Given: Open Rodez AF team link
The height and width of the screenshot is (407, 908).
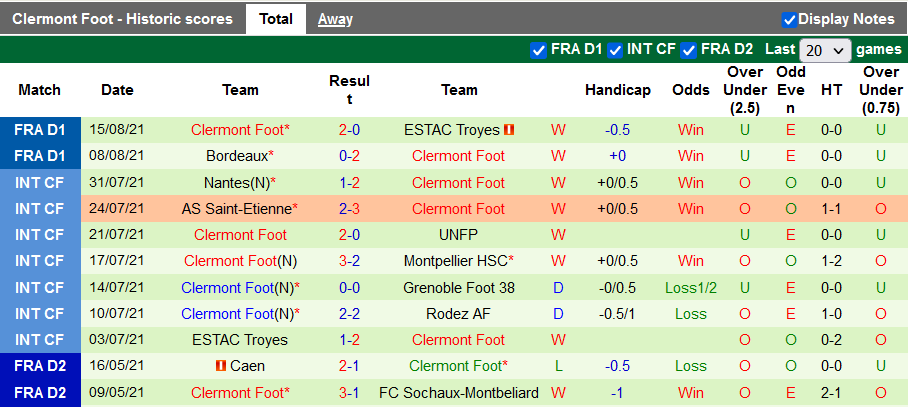Looking at the screenshot, I should pyautogui.click(x=459, y=313).
